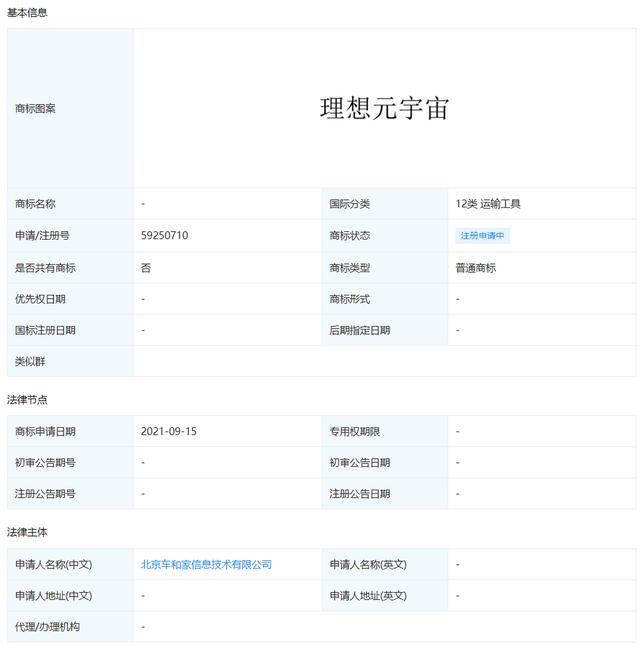Click the 优先权日期 label
Viewport: 640px width, 646px height.
point(40,299)
